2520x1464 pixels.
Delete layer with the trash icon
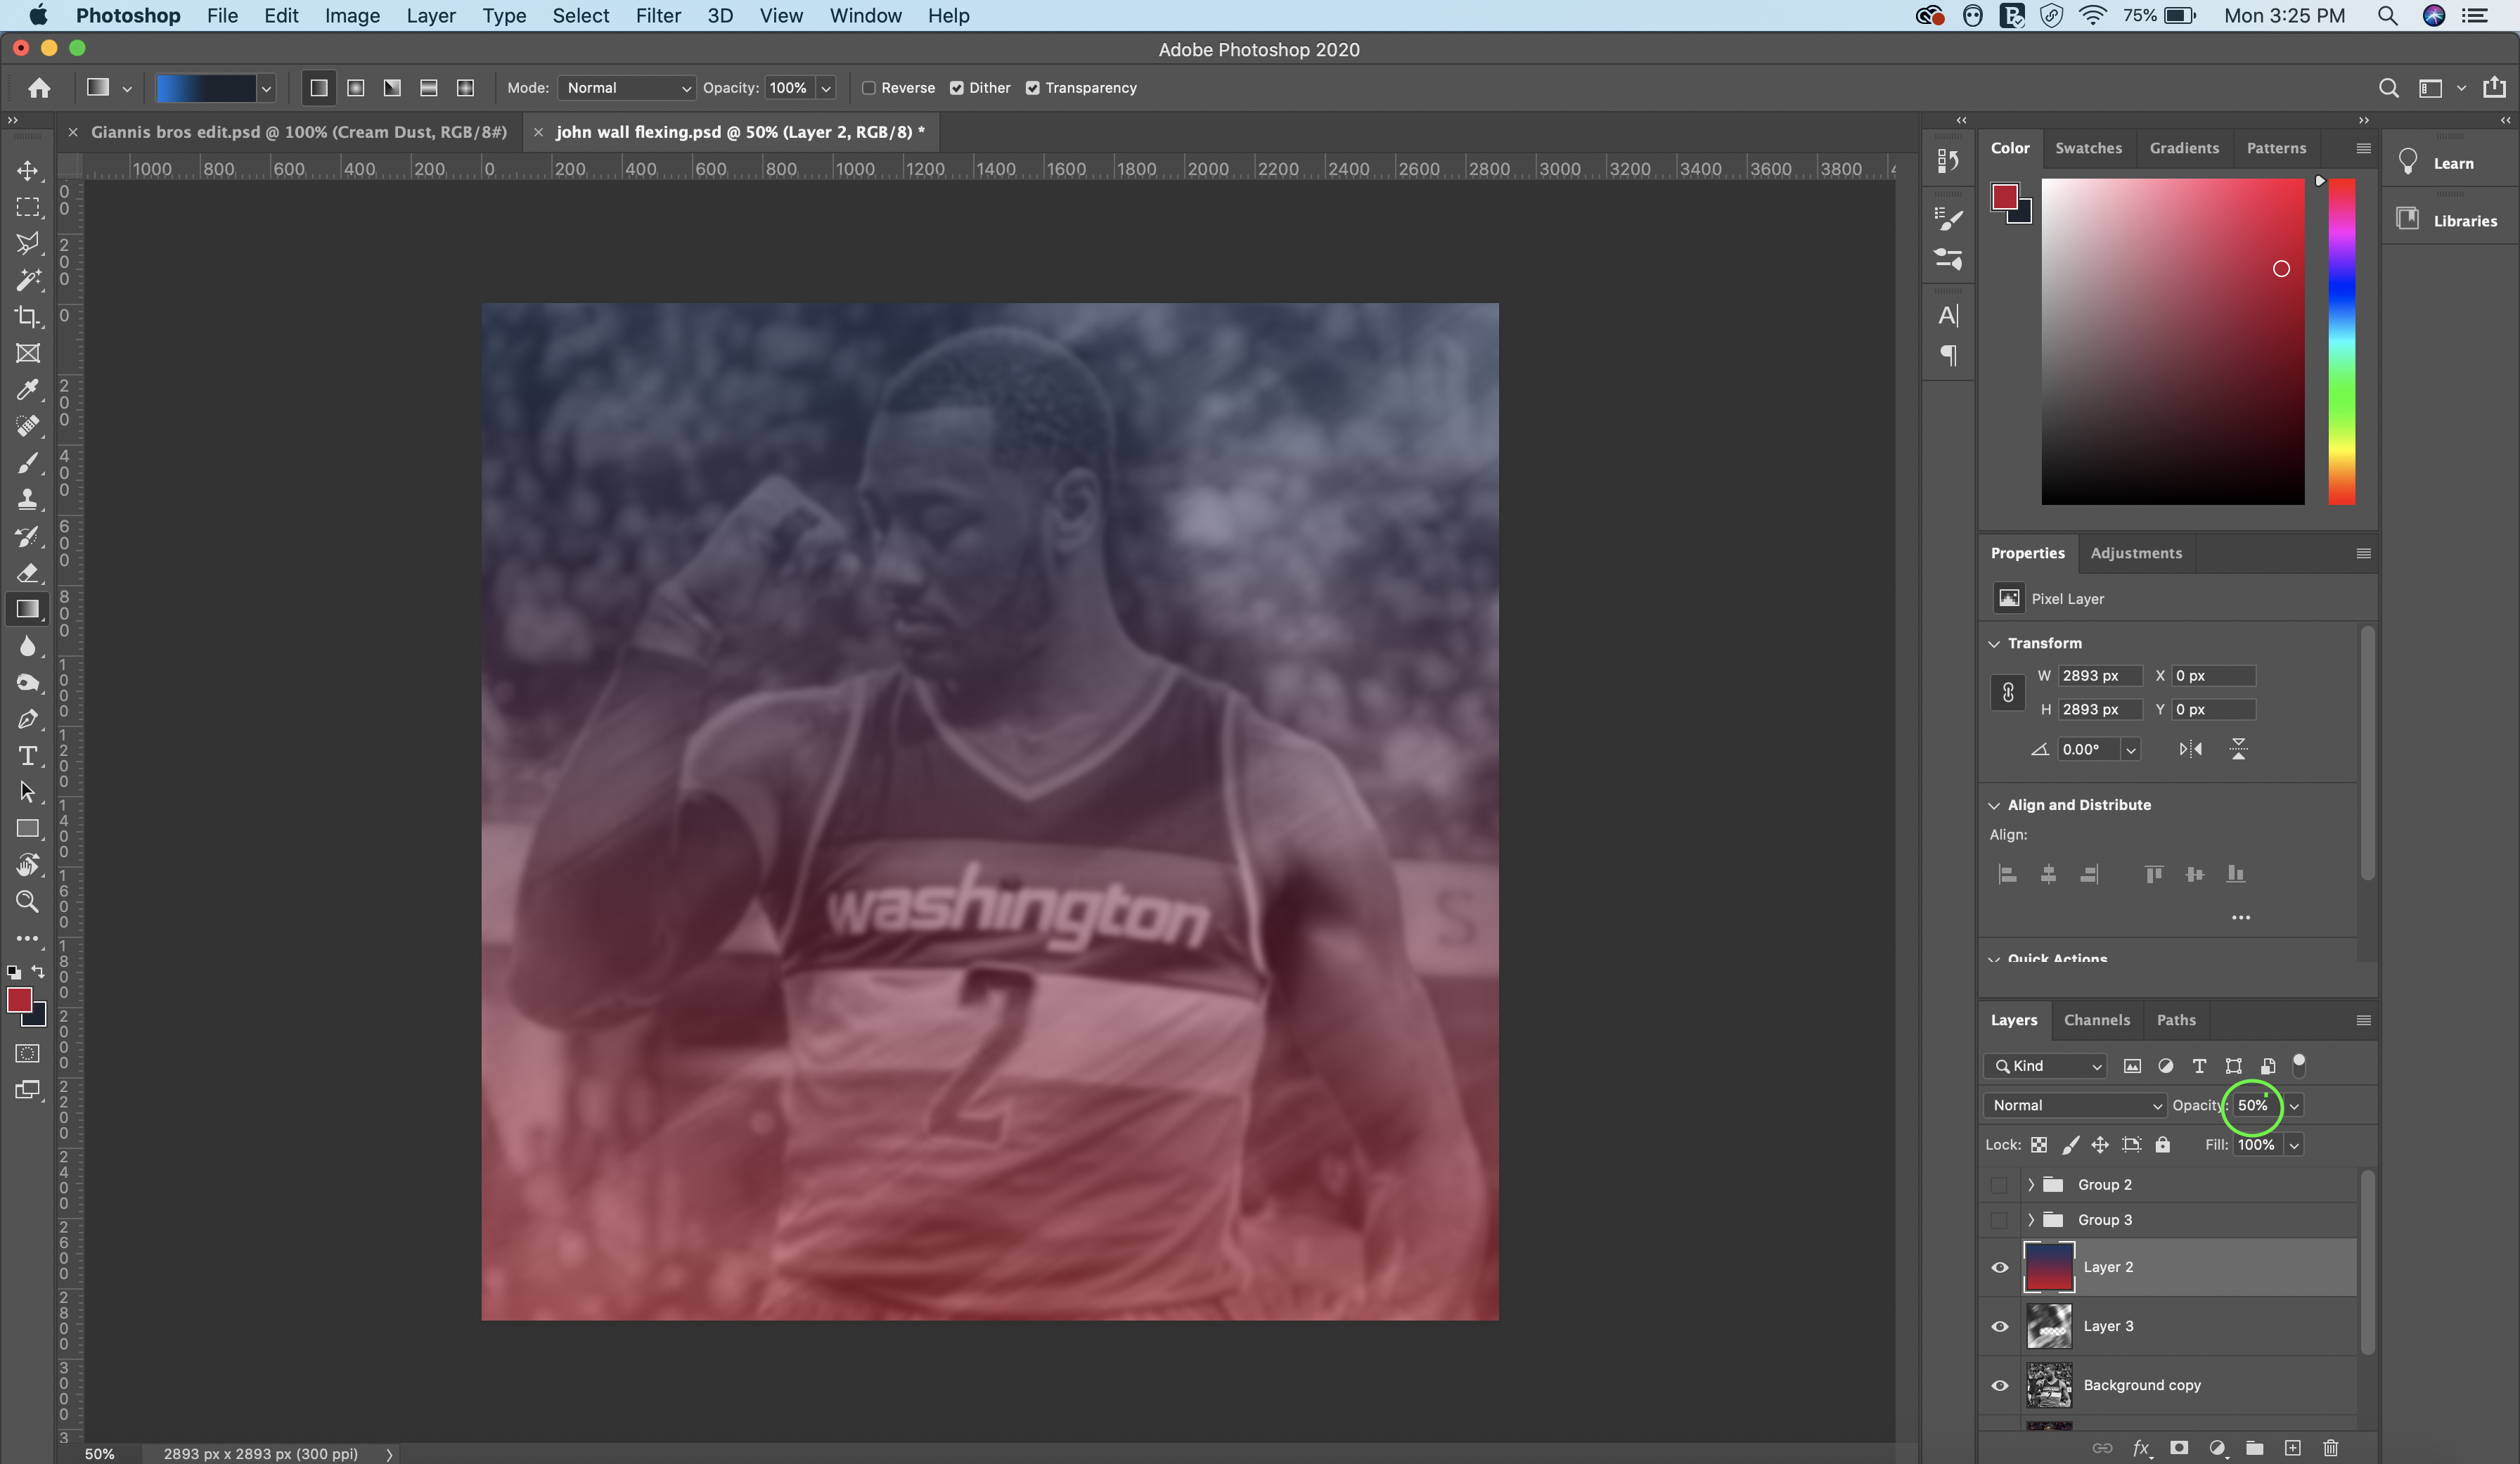point(2330,1447)
